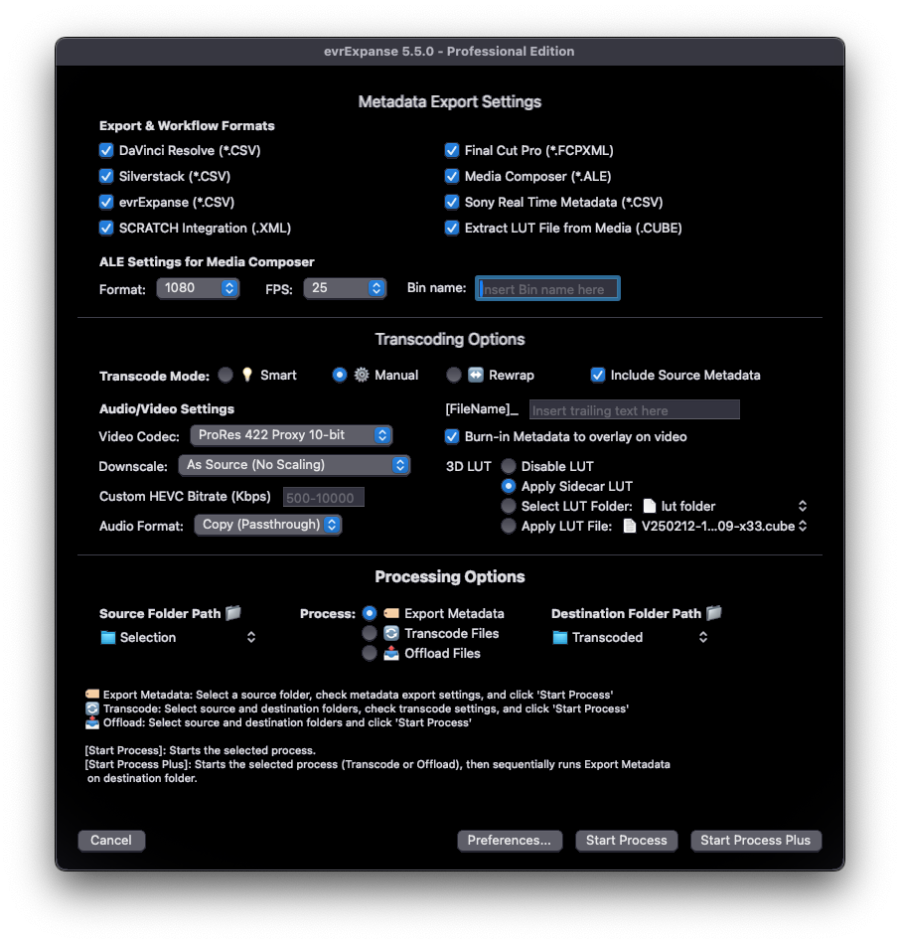Click the Destination Folder Path folder icon

(x=714, y=613)
